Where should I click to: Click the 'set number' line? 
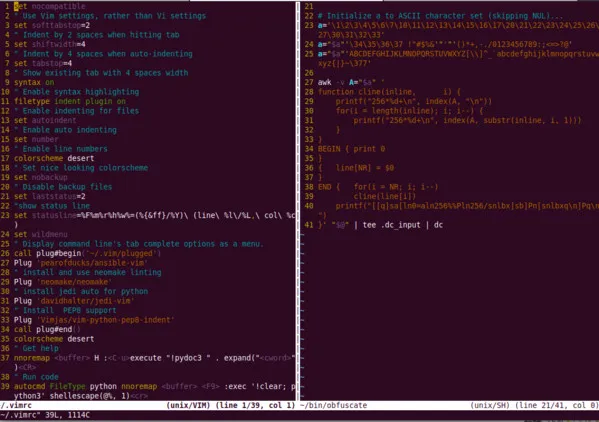click(x=36, y=139)
